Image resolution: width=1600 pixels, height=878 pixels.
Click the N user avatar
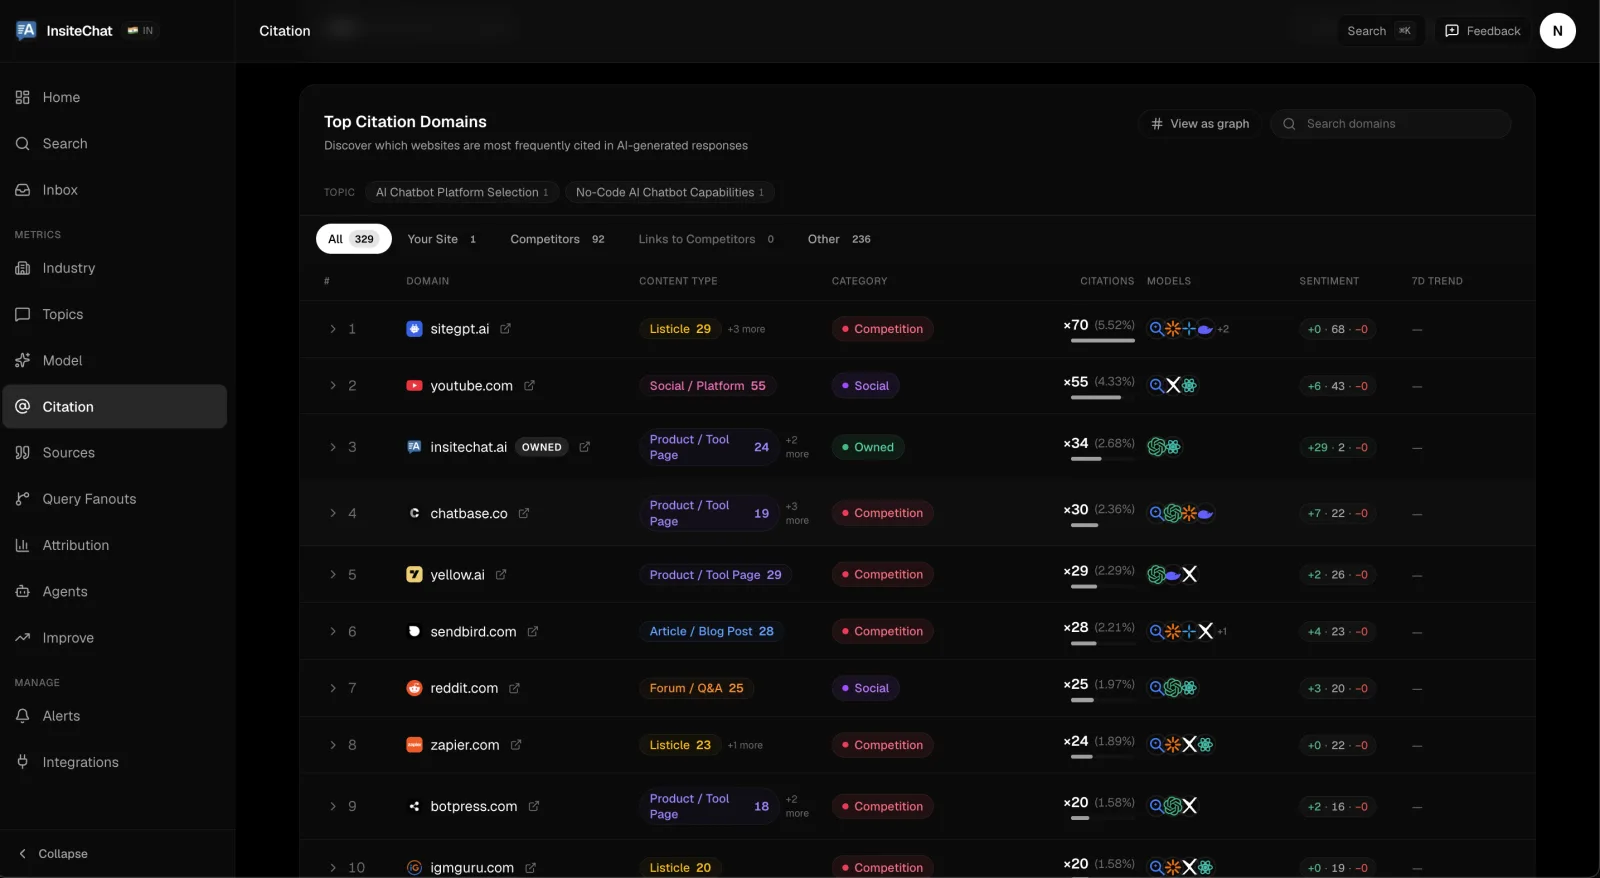point(1557,31)
